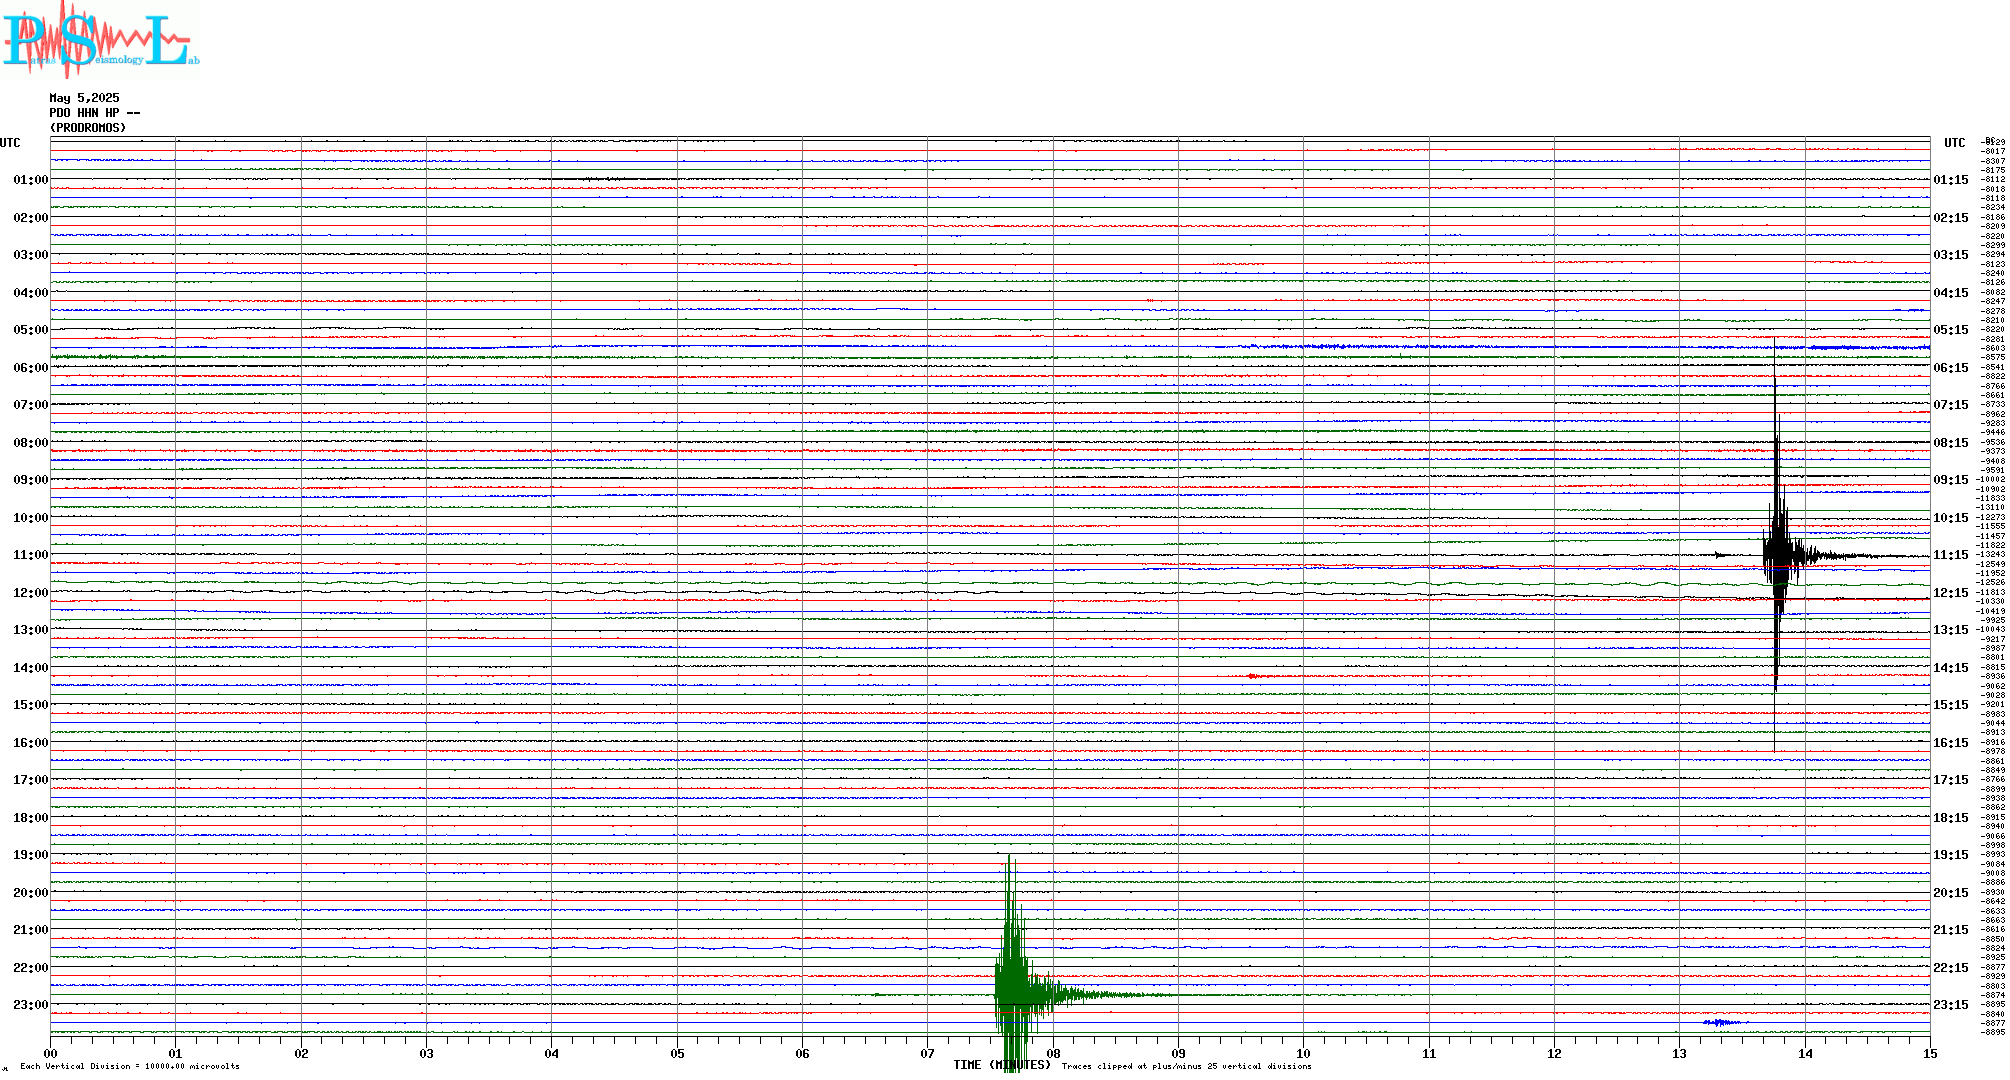This screenshot has width=2010, height=1080.
Task: Select the PDO HHN HP station text
Action: click(x=94, y=113)
